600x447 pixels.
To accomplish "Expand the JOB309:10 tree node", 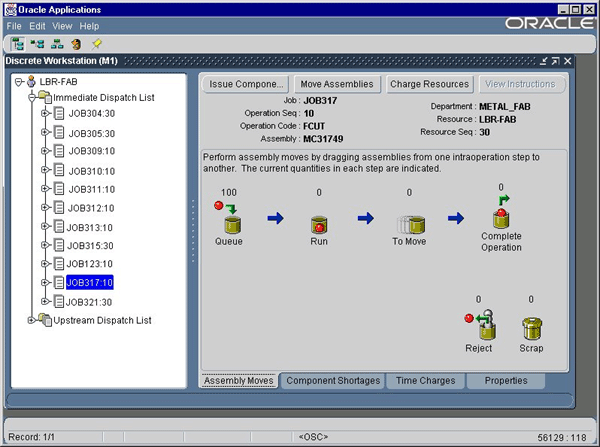I will click(45, 151).
